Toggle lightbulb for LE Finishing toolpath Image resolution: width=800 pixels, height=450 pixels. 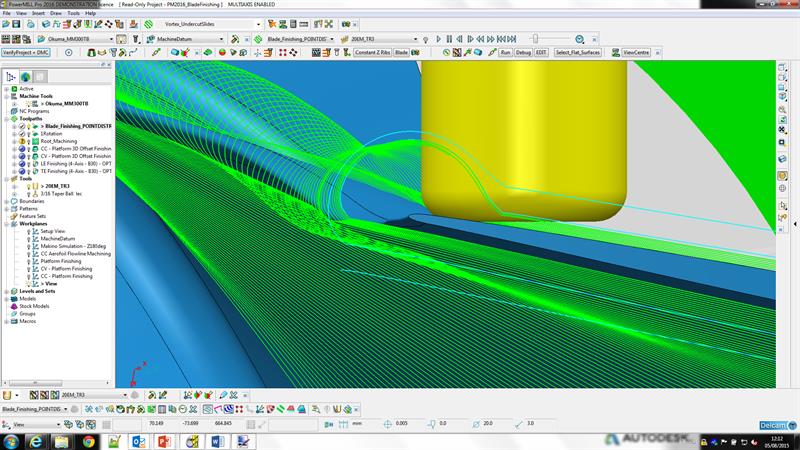[29, 164]
